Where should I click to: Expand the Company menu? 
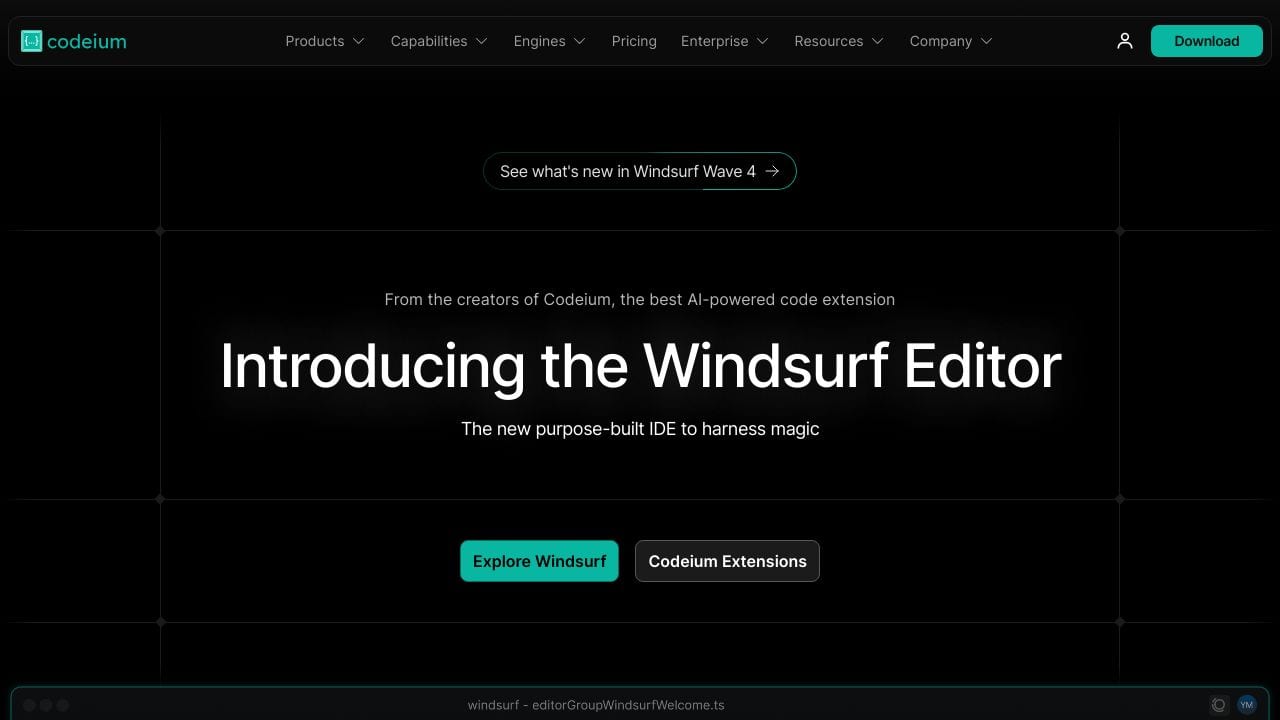click(x=951, y=41)
